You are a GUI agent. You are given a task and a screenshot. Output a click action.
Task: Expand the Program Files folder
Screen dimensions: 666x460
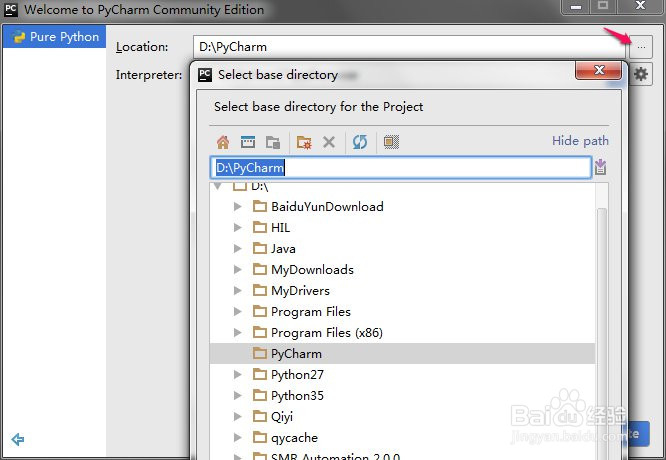pyautogui.click(x=238, y=311)
